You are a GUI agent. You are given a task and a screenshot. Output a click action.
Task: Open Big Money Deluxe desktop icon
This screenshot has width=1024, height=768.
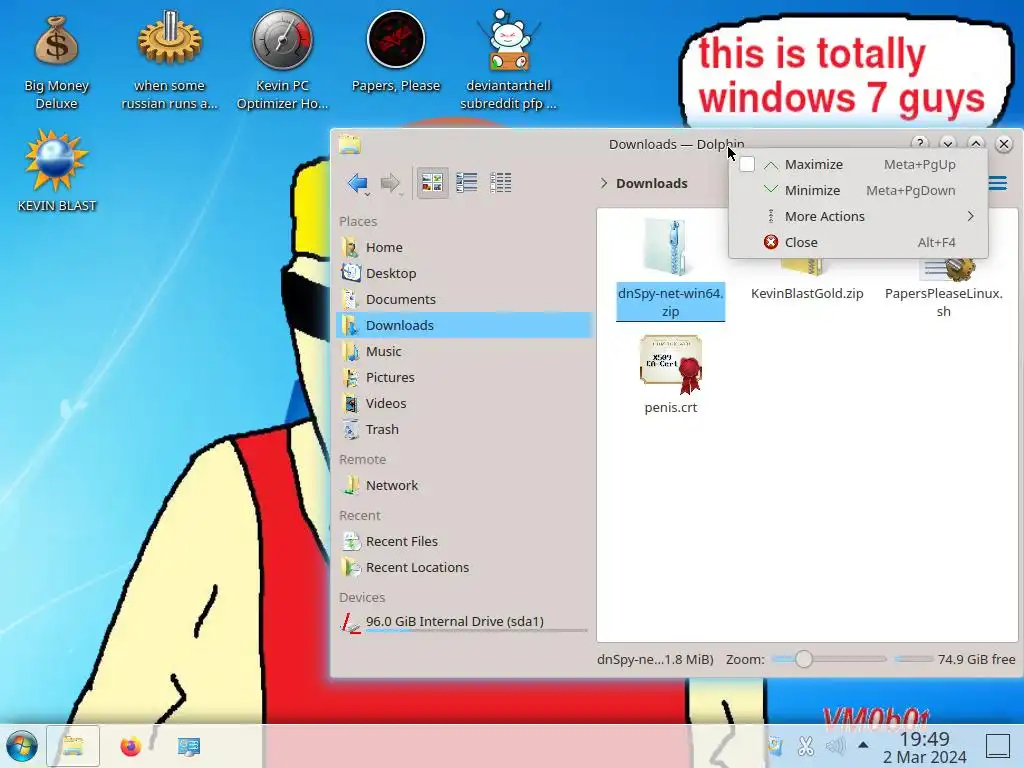[57, 61]
